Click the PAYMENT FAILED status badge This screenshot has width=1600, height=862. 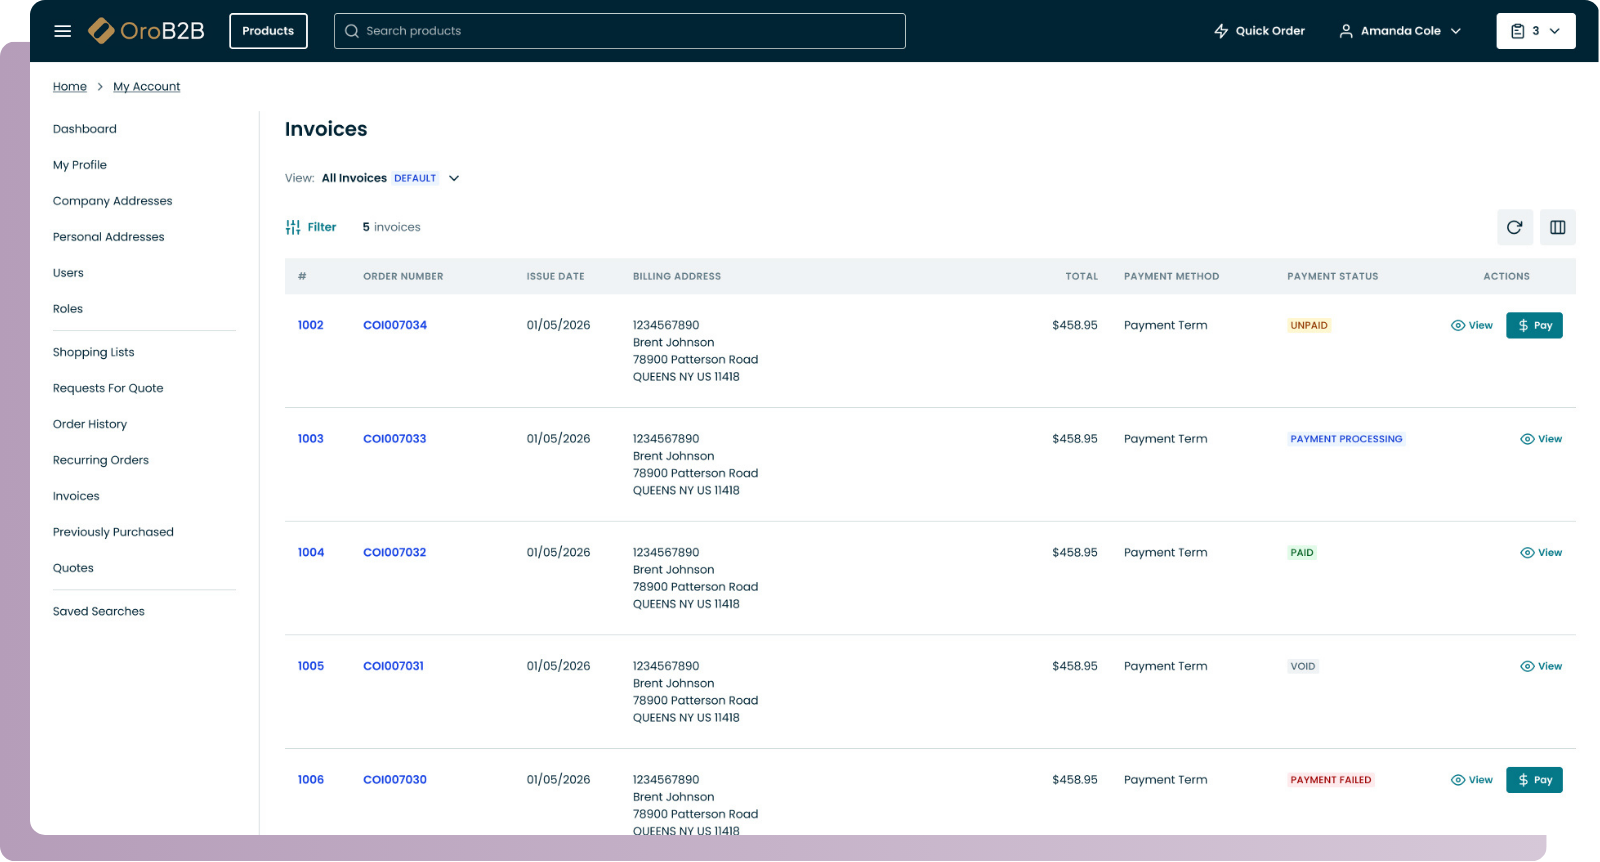(x=1331, y=780)
